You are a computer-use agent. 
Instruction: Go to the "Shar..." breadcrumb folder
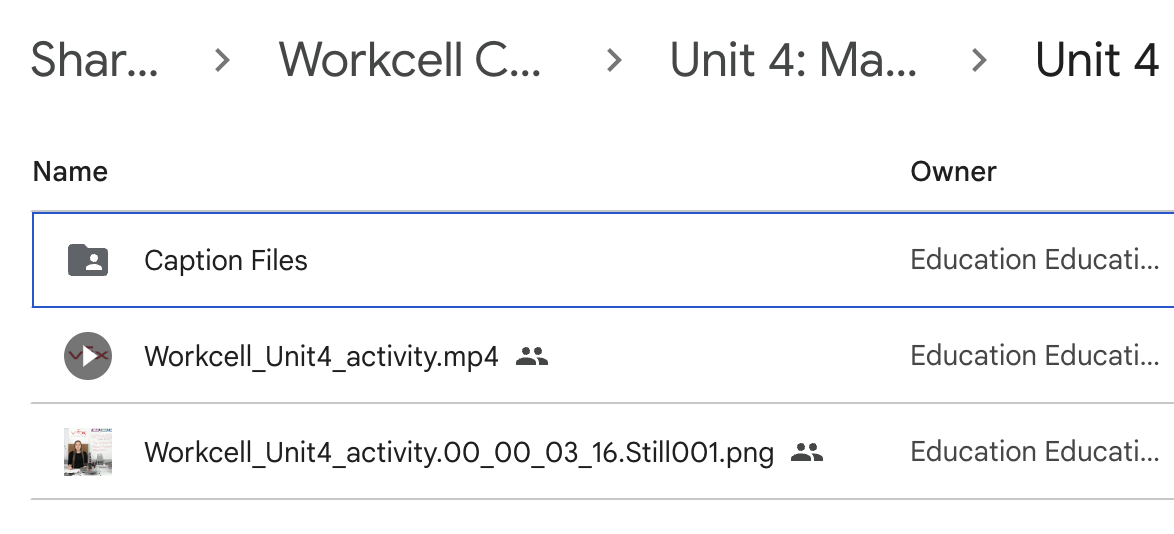[94, 61]
